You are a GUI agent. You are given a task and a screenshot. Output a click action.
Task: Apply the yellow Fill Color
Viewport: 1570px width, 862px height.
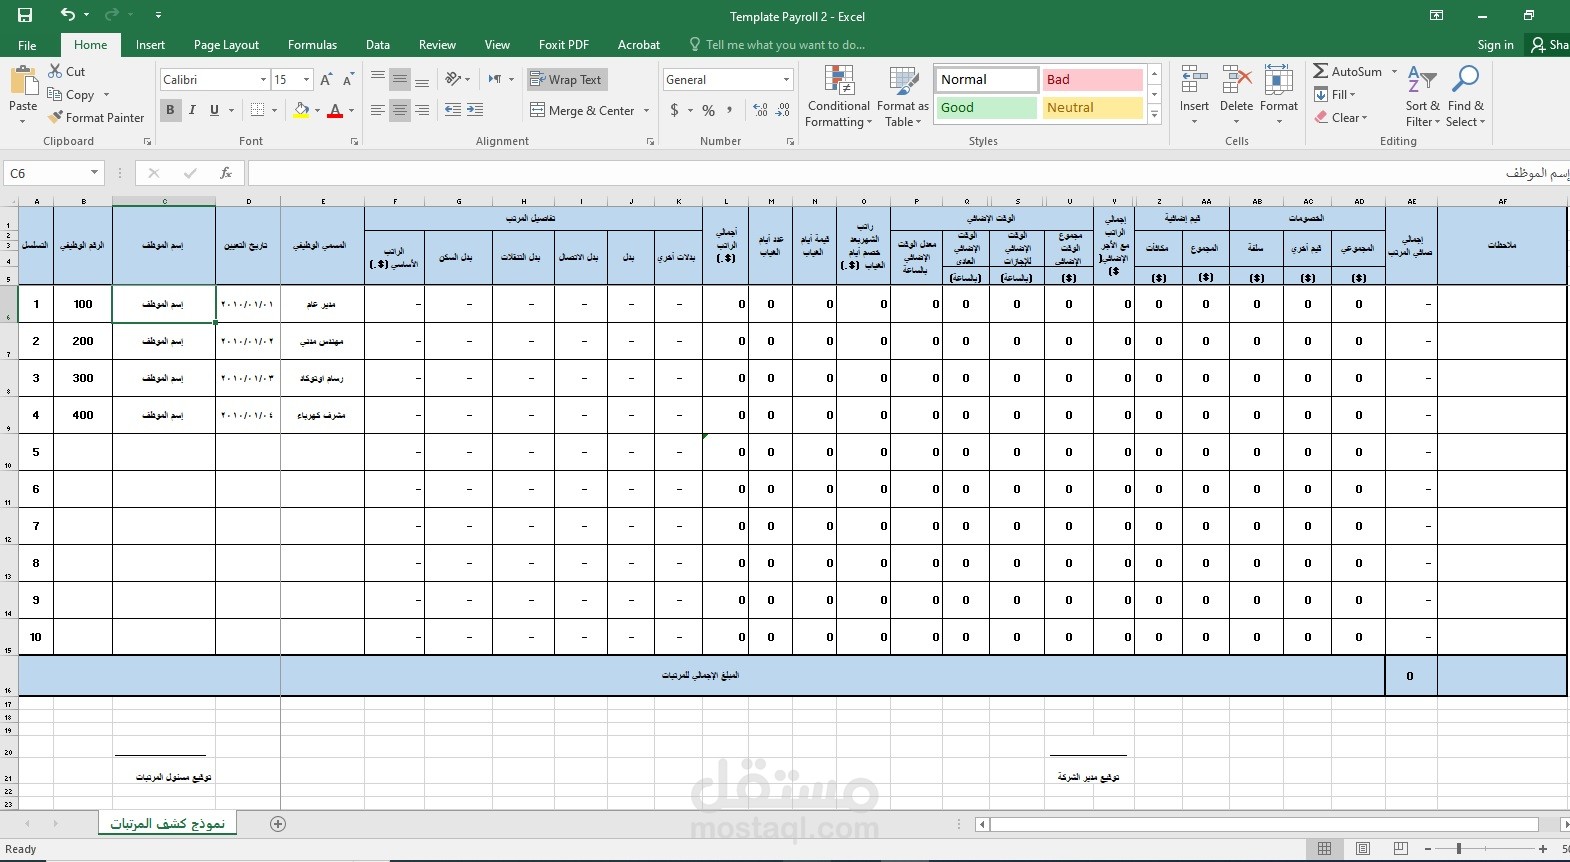(301, 110)
